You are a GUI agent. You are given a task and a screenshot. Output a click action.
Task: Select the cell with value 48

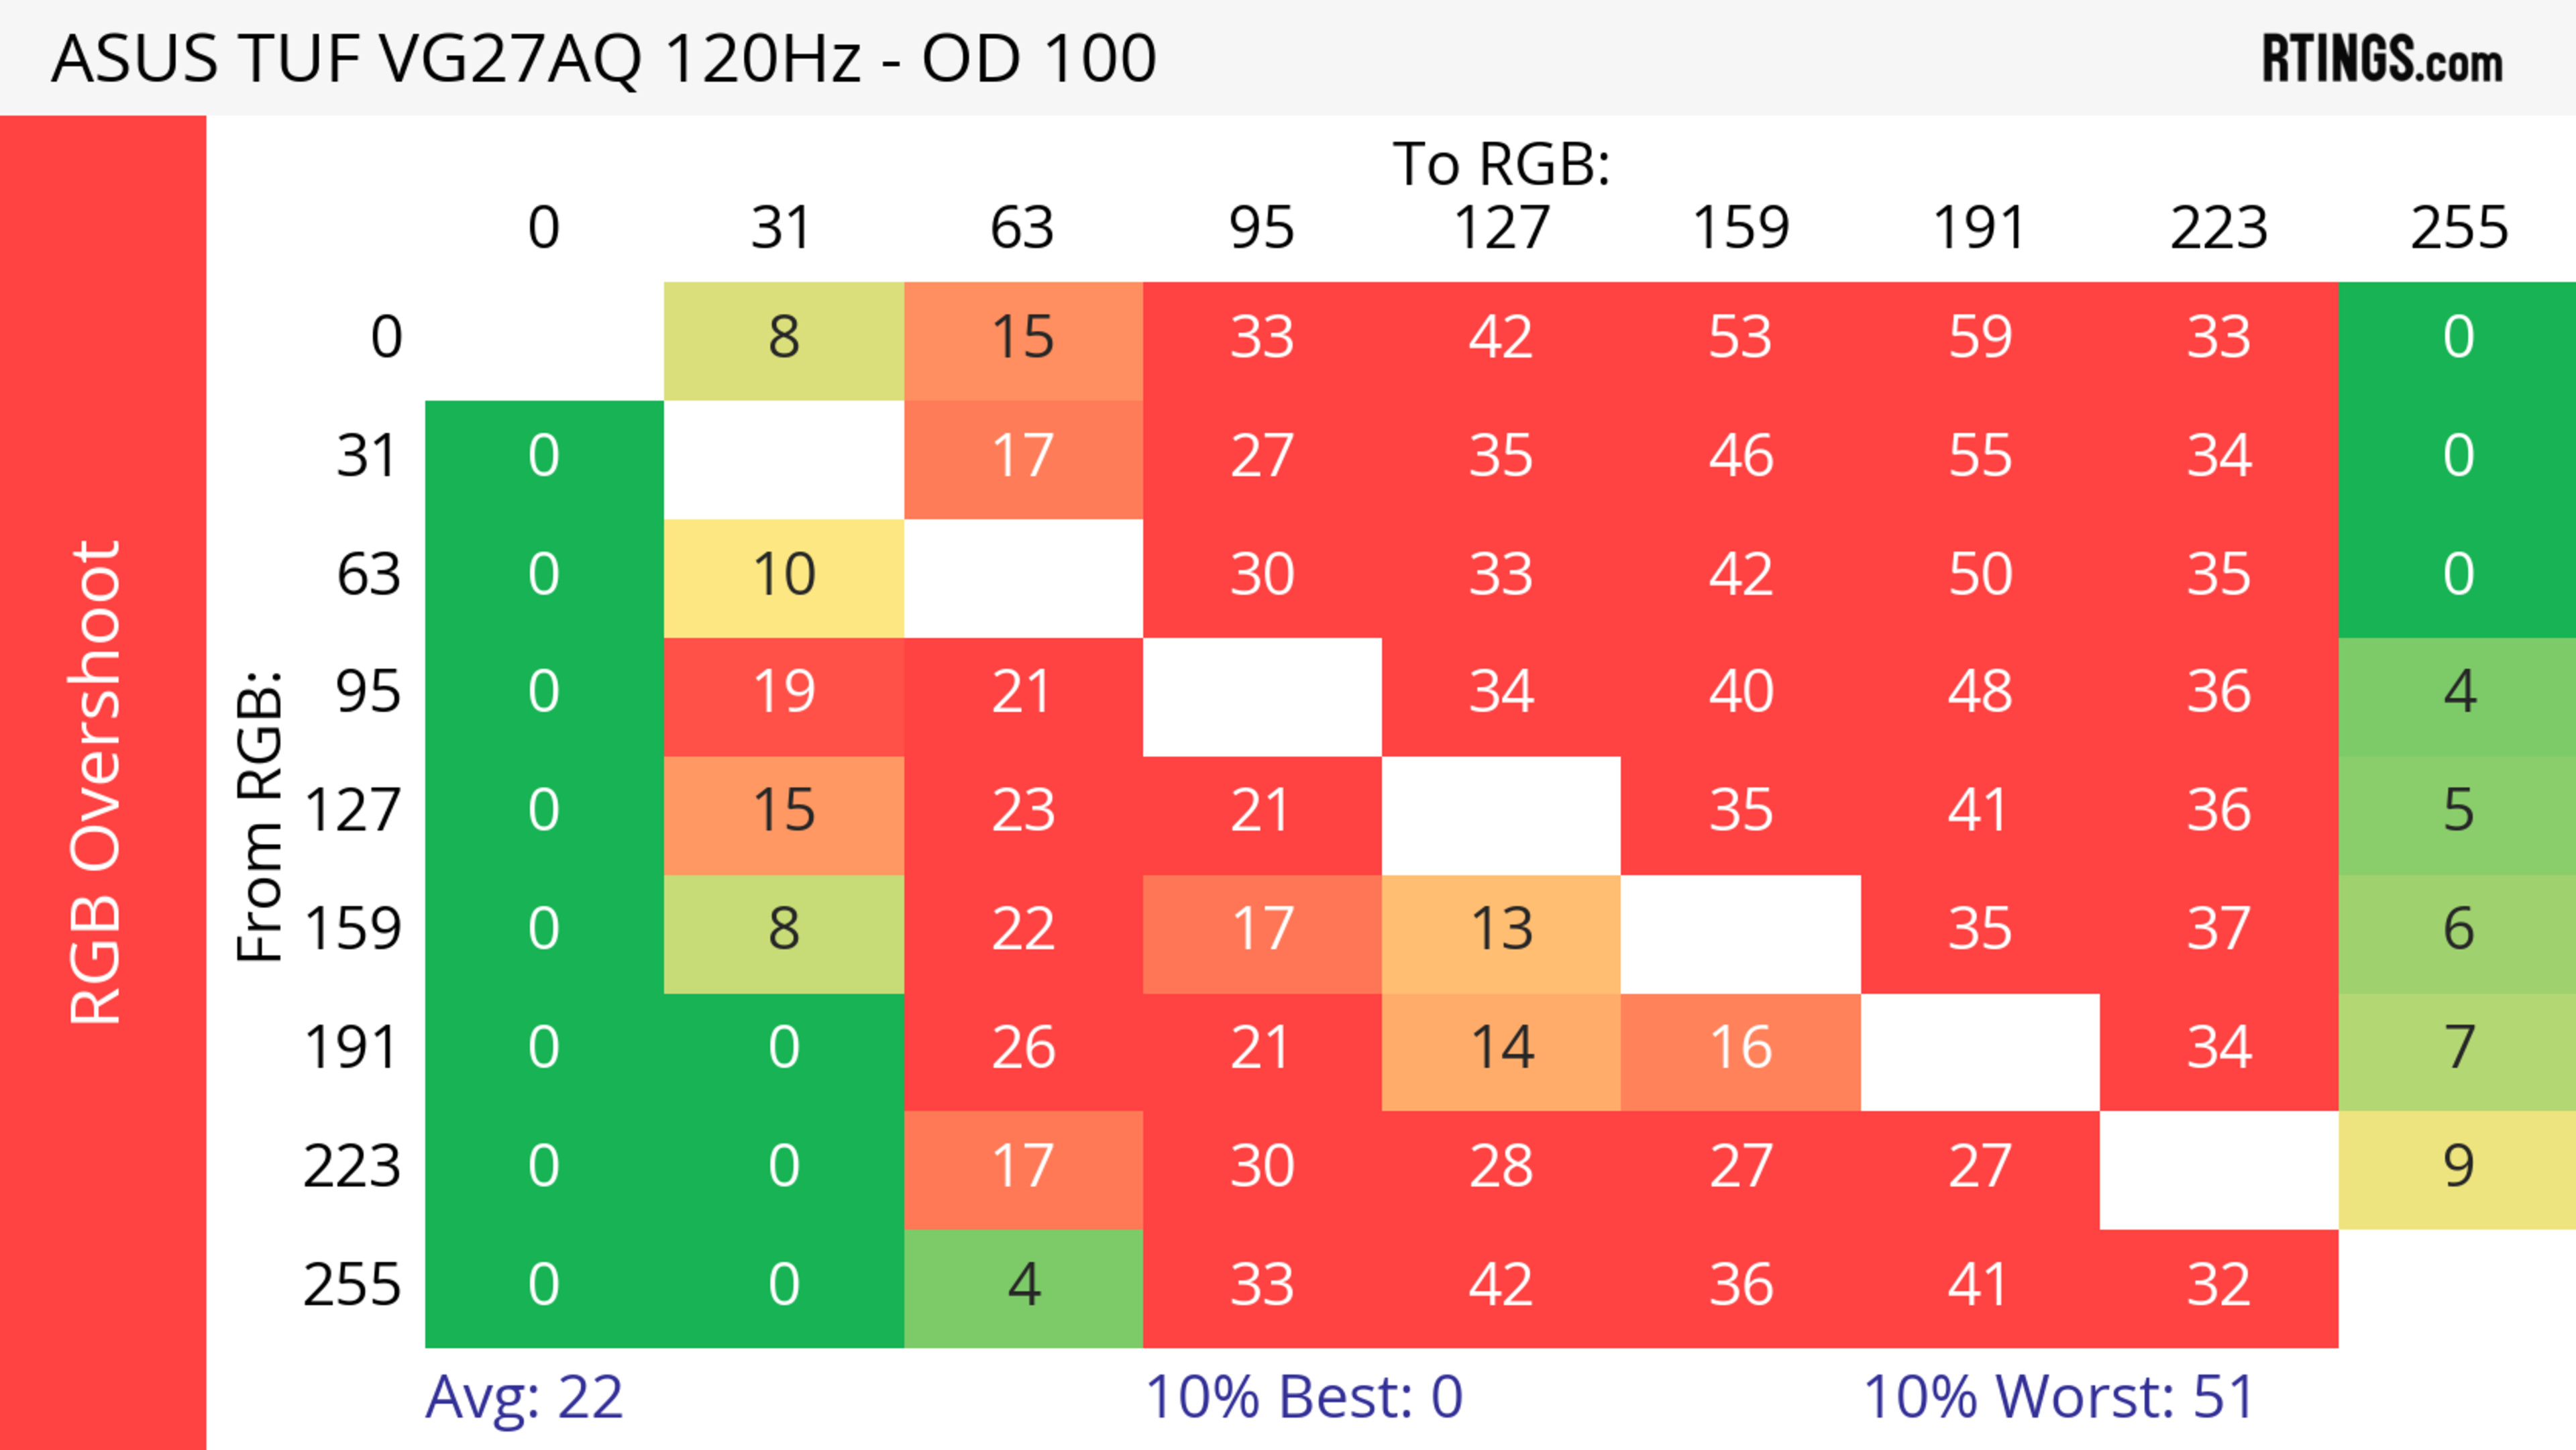(1979, 693)
